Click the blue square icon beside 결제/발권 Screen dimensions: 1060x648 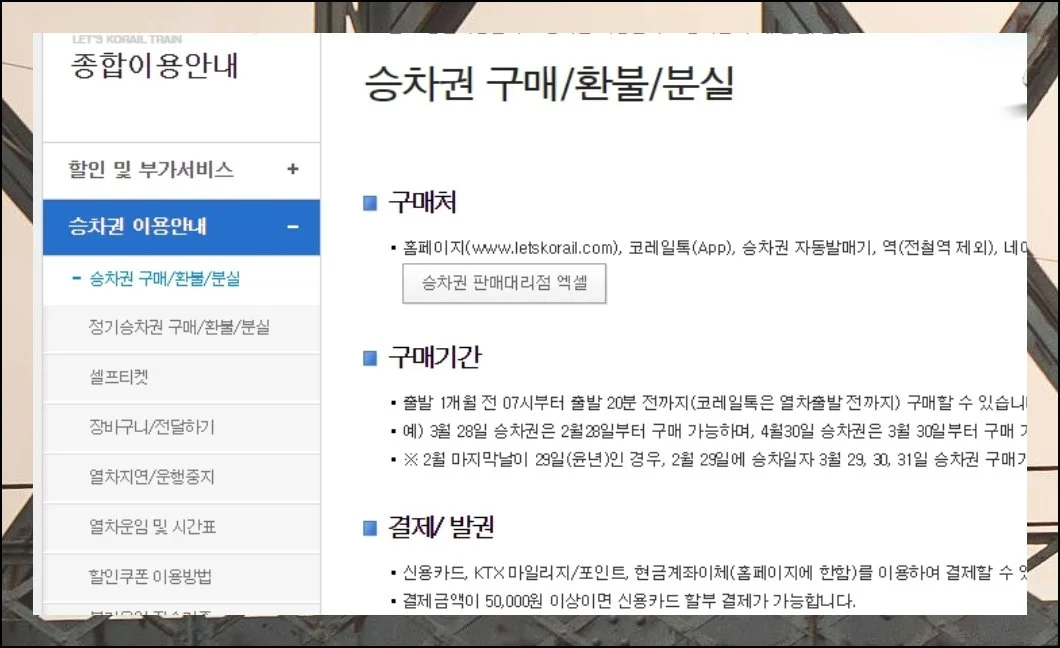pyautogui.click(x=370, y=529)
